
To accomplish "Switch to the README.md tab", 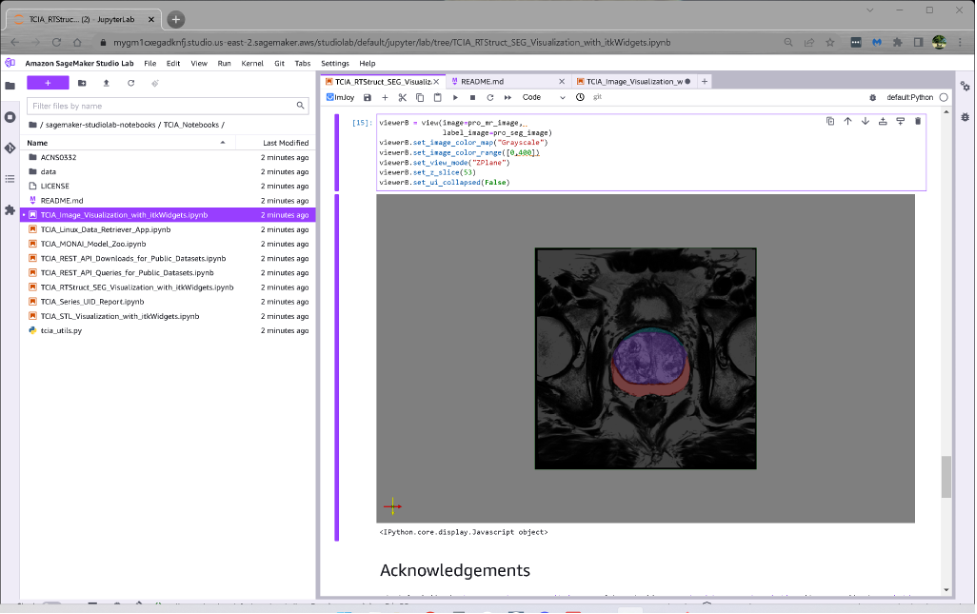I will (x=481, y=81).
